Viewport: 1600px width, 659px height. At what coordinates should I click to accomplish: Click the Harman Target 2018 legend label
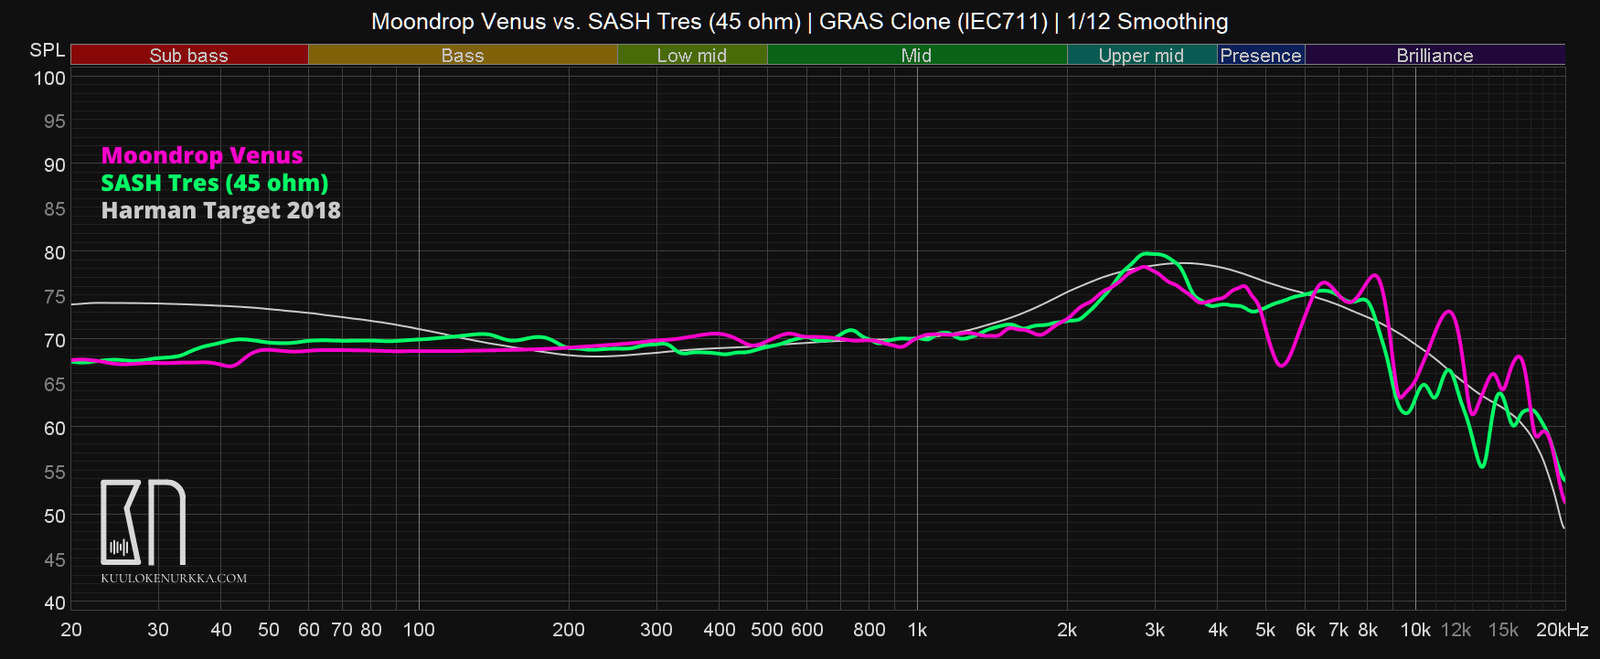click(220, 211)
